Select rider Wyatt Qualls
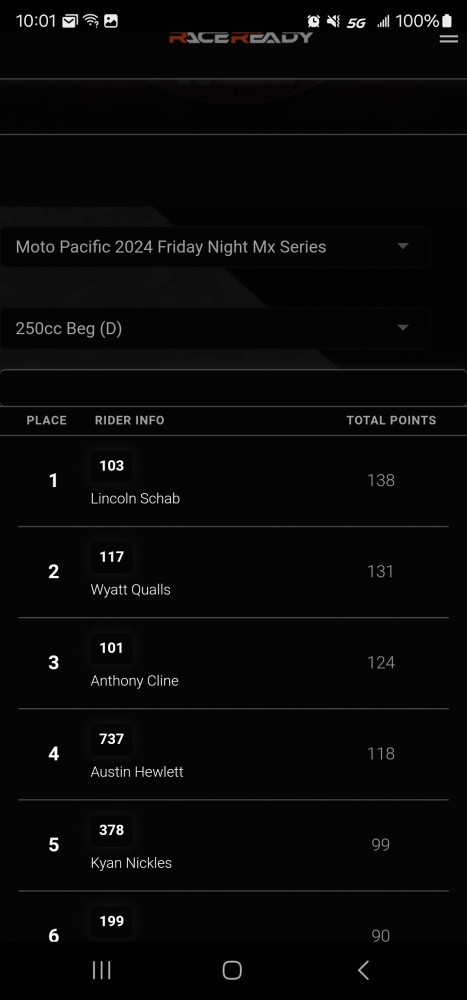The height and width of the screenshot is (1000, 467). coord(131,590)
